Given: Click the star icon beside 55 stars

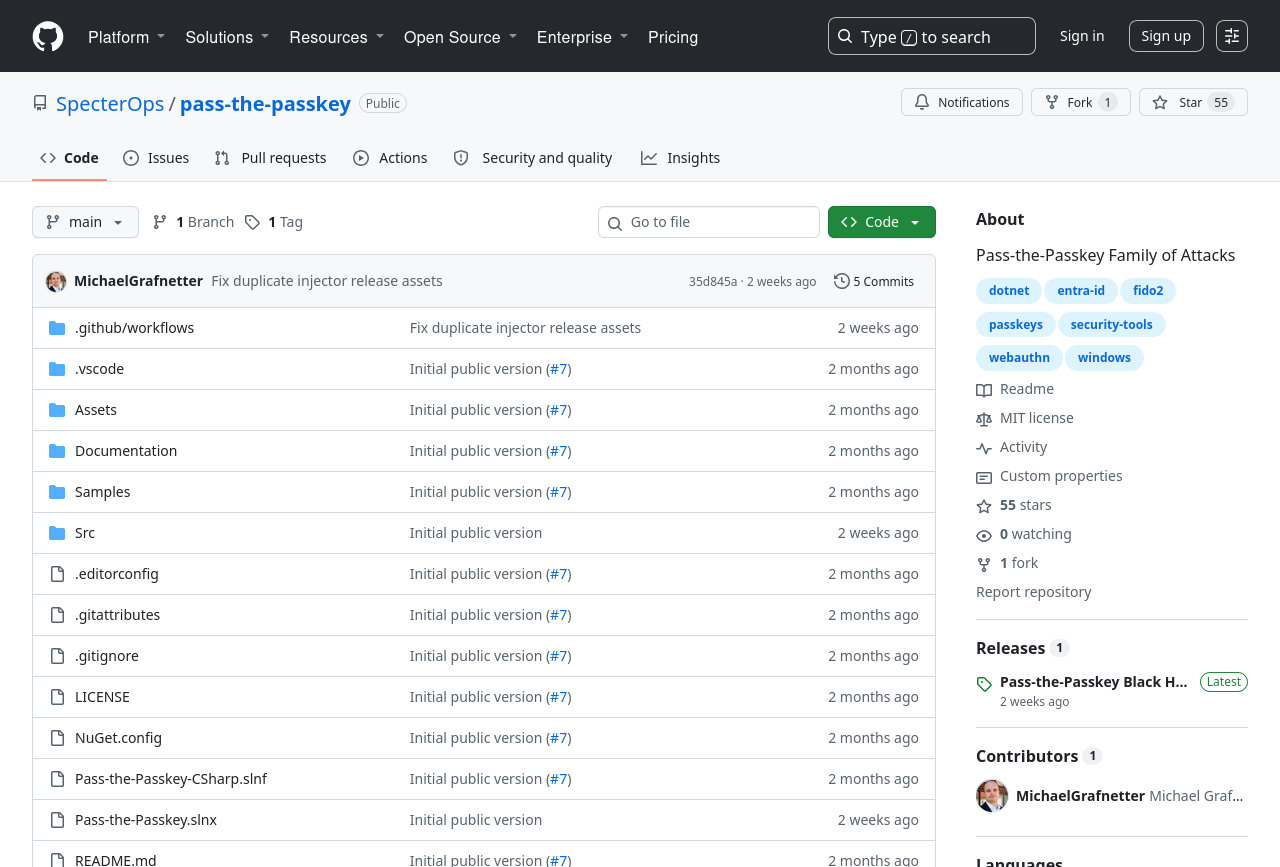Looking at the screenshot, I should click(984, 506).
